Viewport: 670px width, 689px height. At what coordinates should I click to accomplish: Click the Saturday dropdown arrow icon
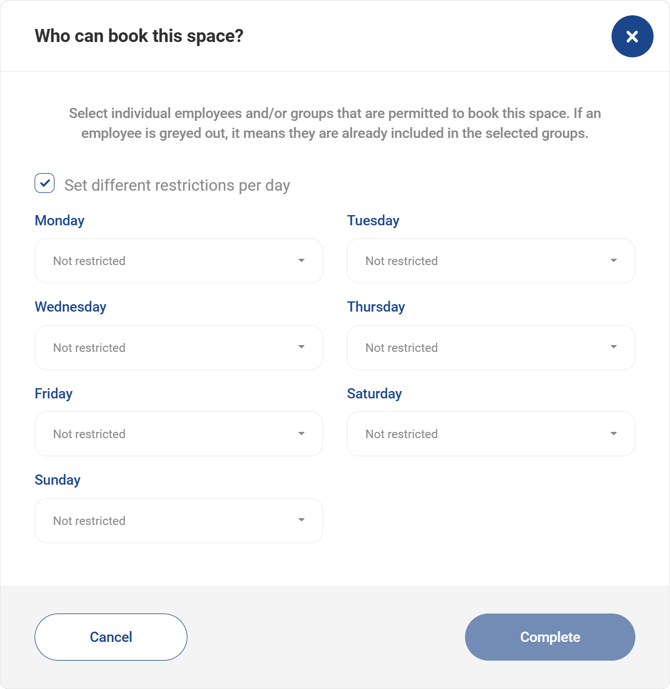point(613,434)
